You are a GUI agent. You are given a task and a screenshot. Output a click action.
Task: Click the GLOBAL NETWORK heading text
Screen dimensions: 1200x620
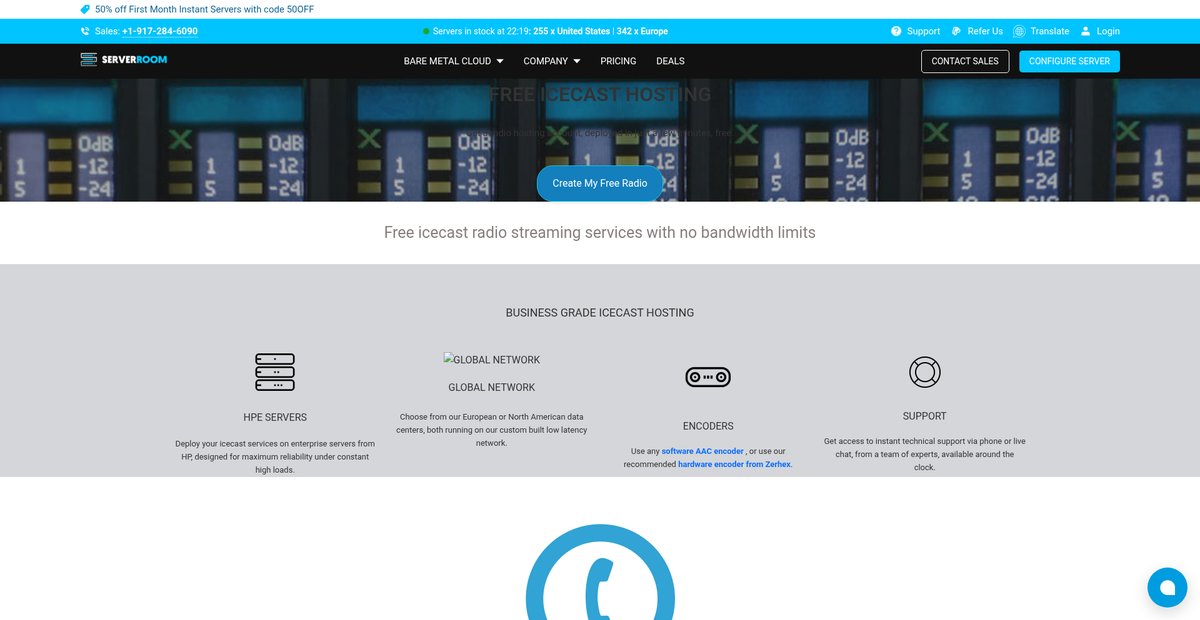coord(491,387)
